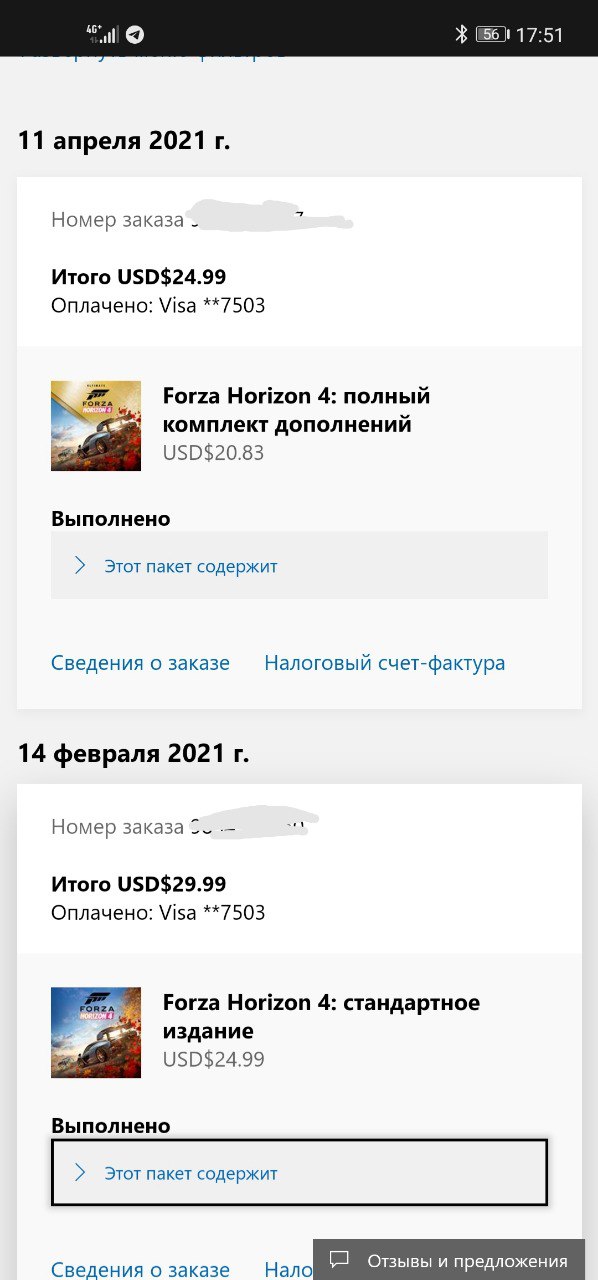
Task: Expand the focused "Этот пакет содержит" for the standard edition
Action: [x=299, y=1172]
